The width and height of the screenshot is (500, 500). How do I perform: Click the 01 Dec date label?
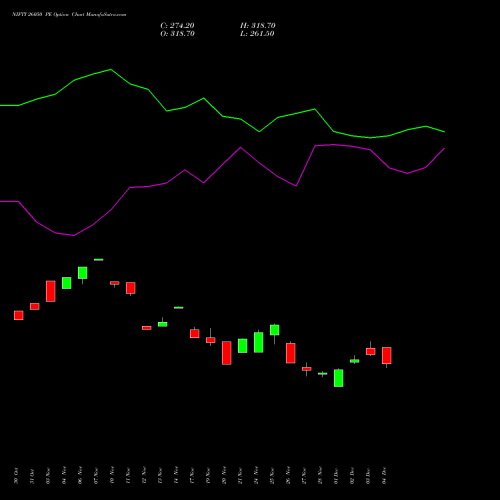pyautogui.click(x=336, y=476)
